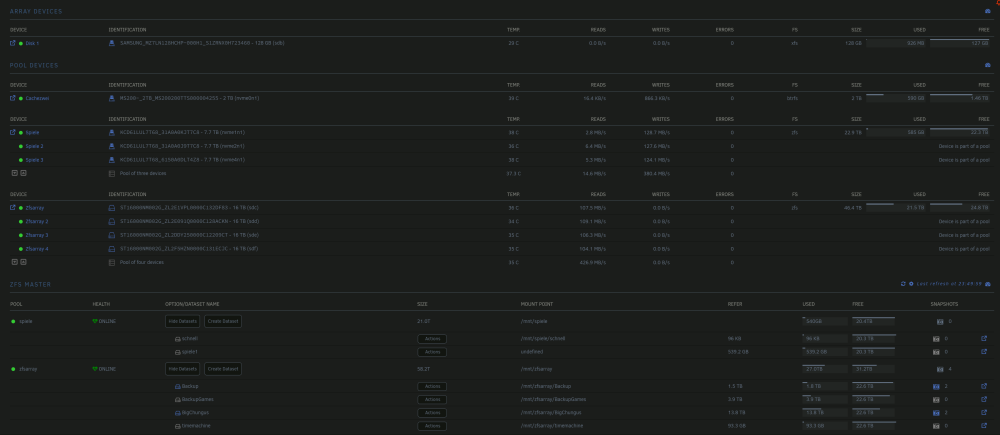Click the Pool of three devices label
The image size is (1000, 435).
pyautogui.click(x=143, y=173)
